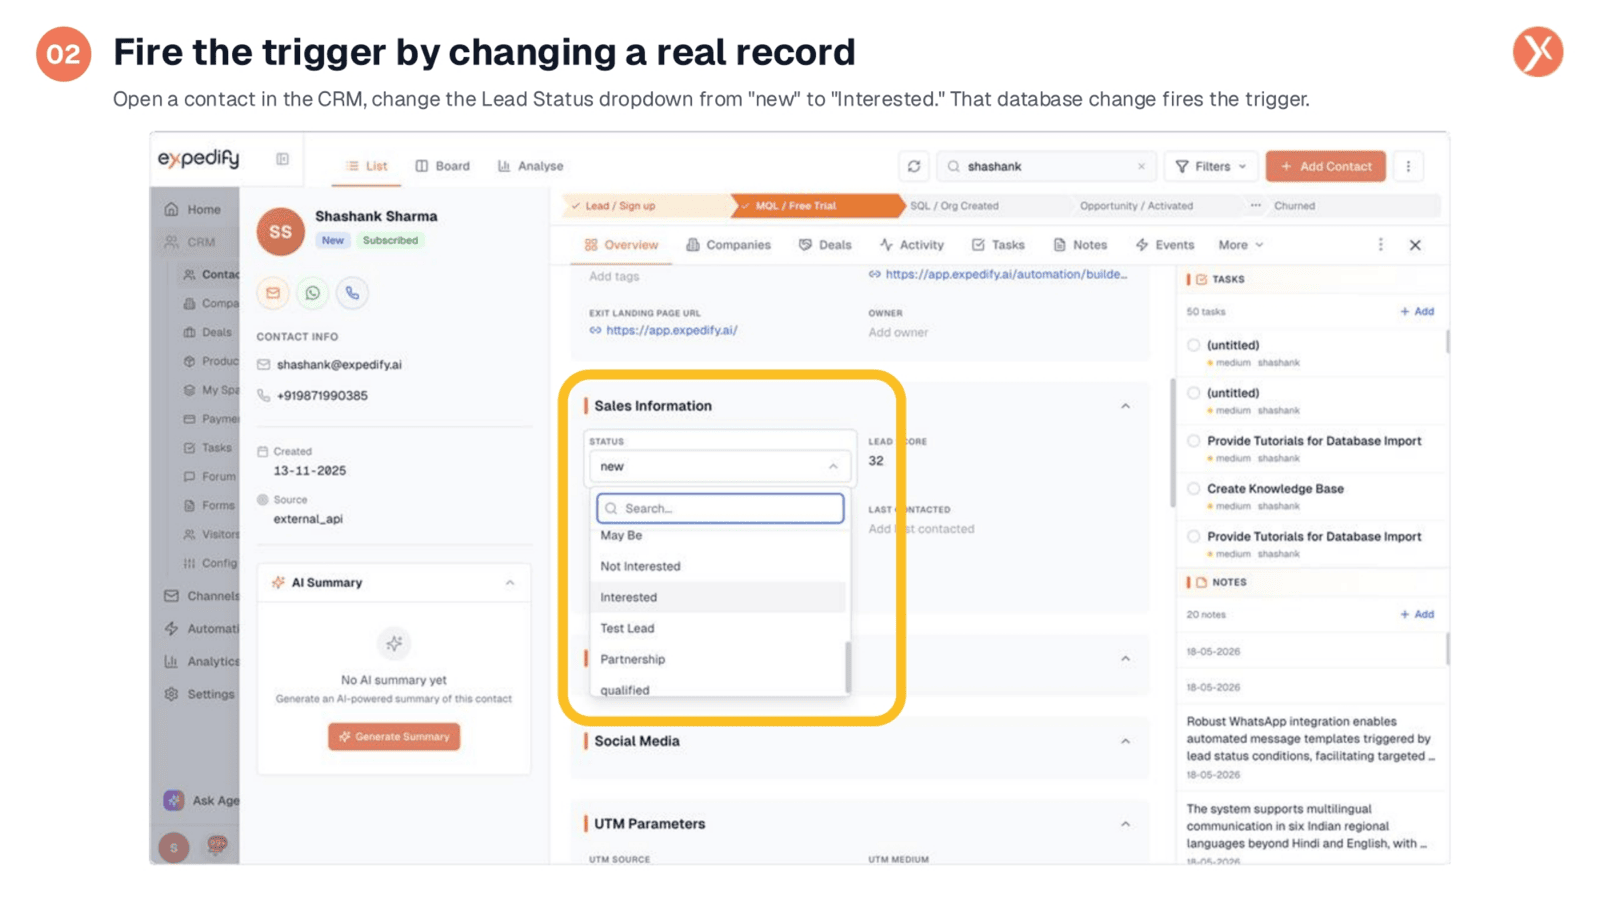
Task: Close the contact detail panel
Action: pyautogui.click(x=1415, y=245)
